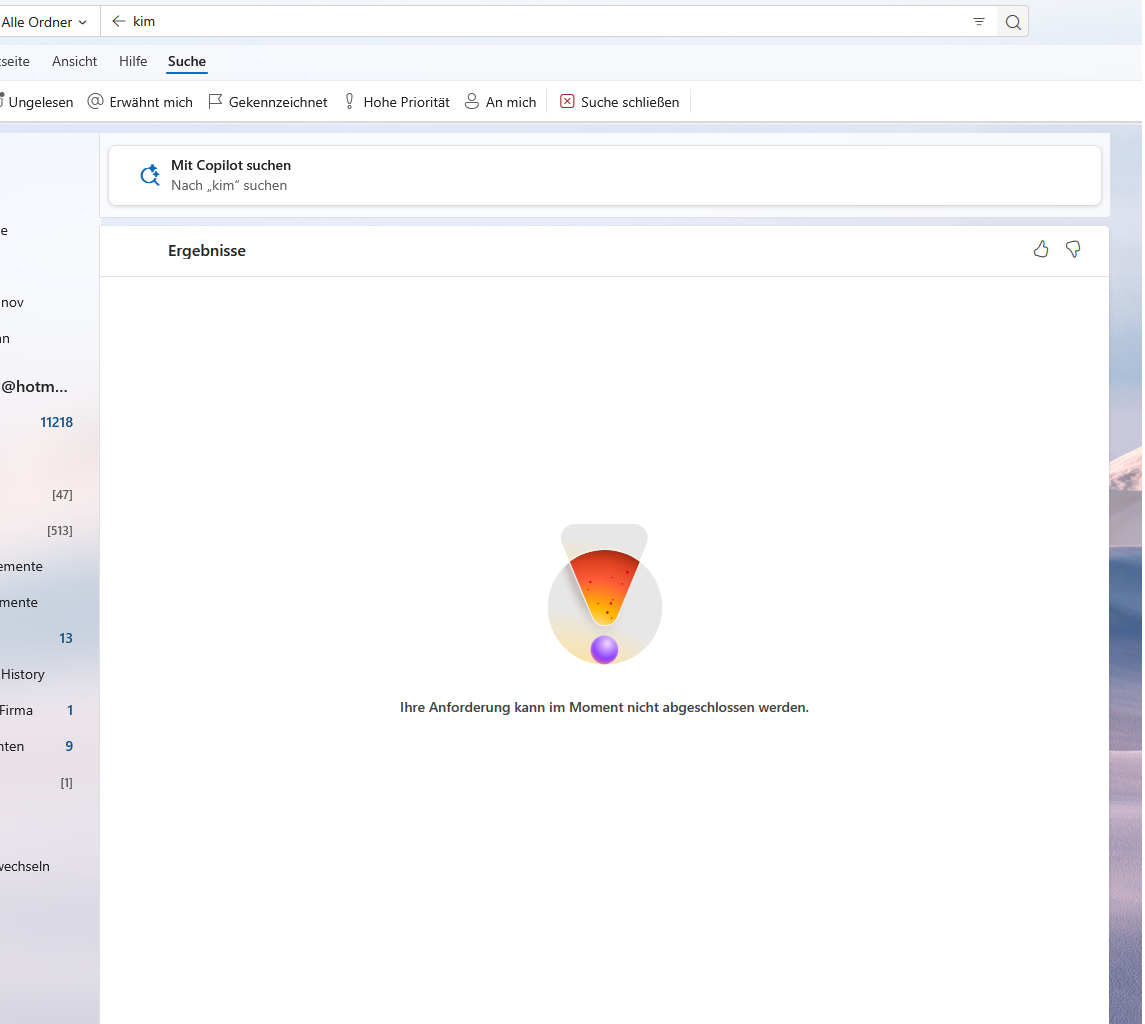Screen dimensions: 1145x1024
Task: Open the search filter options icon
Action: (979, 22)
